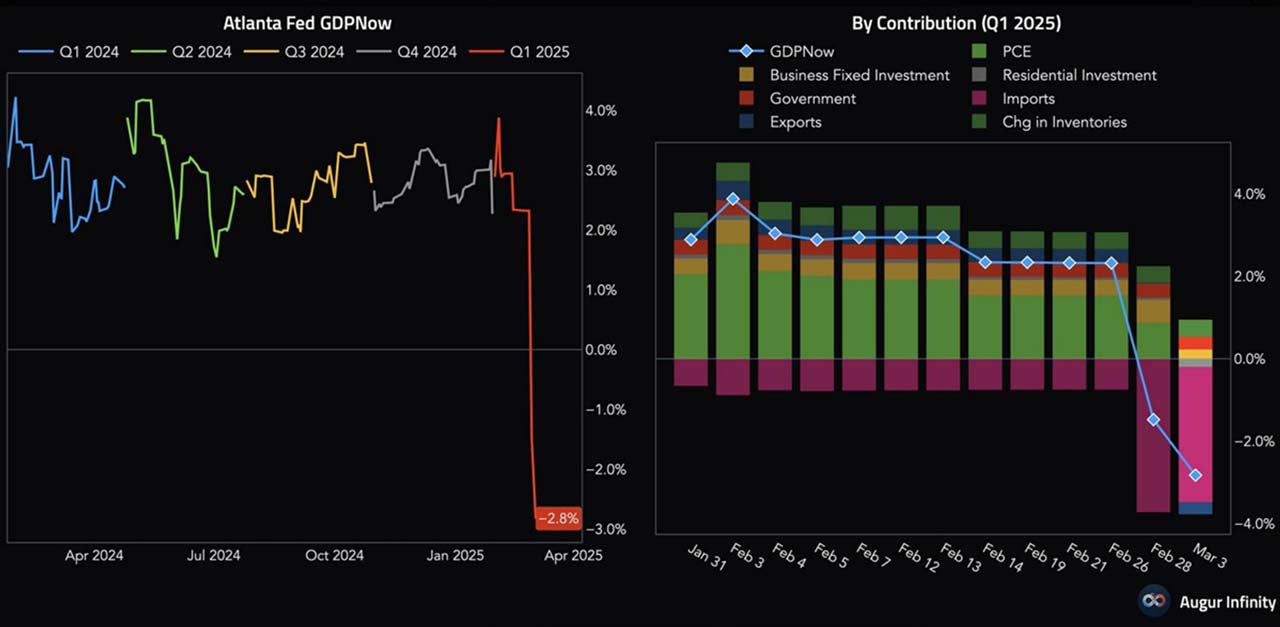Select the GDPNow marker for Mar 3
1280x627 pixels.
click(1195, 475)
